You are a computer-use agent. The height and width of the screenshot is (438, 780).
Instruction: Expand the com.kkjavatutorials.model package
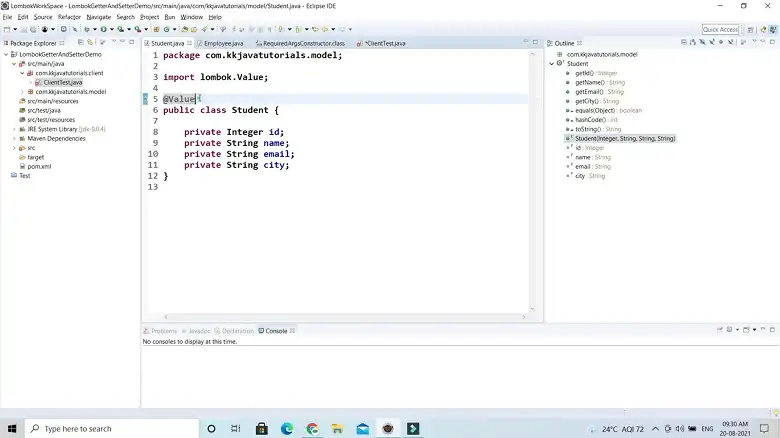22,92
